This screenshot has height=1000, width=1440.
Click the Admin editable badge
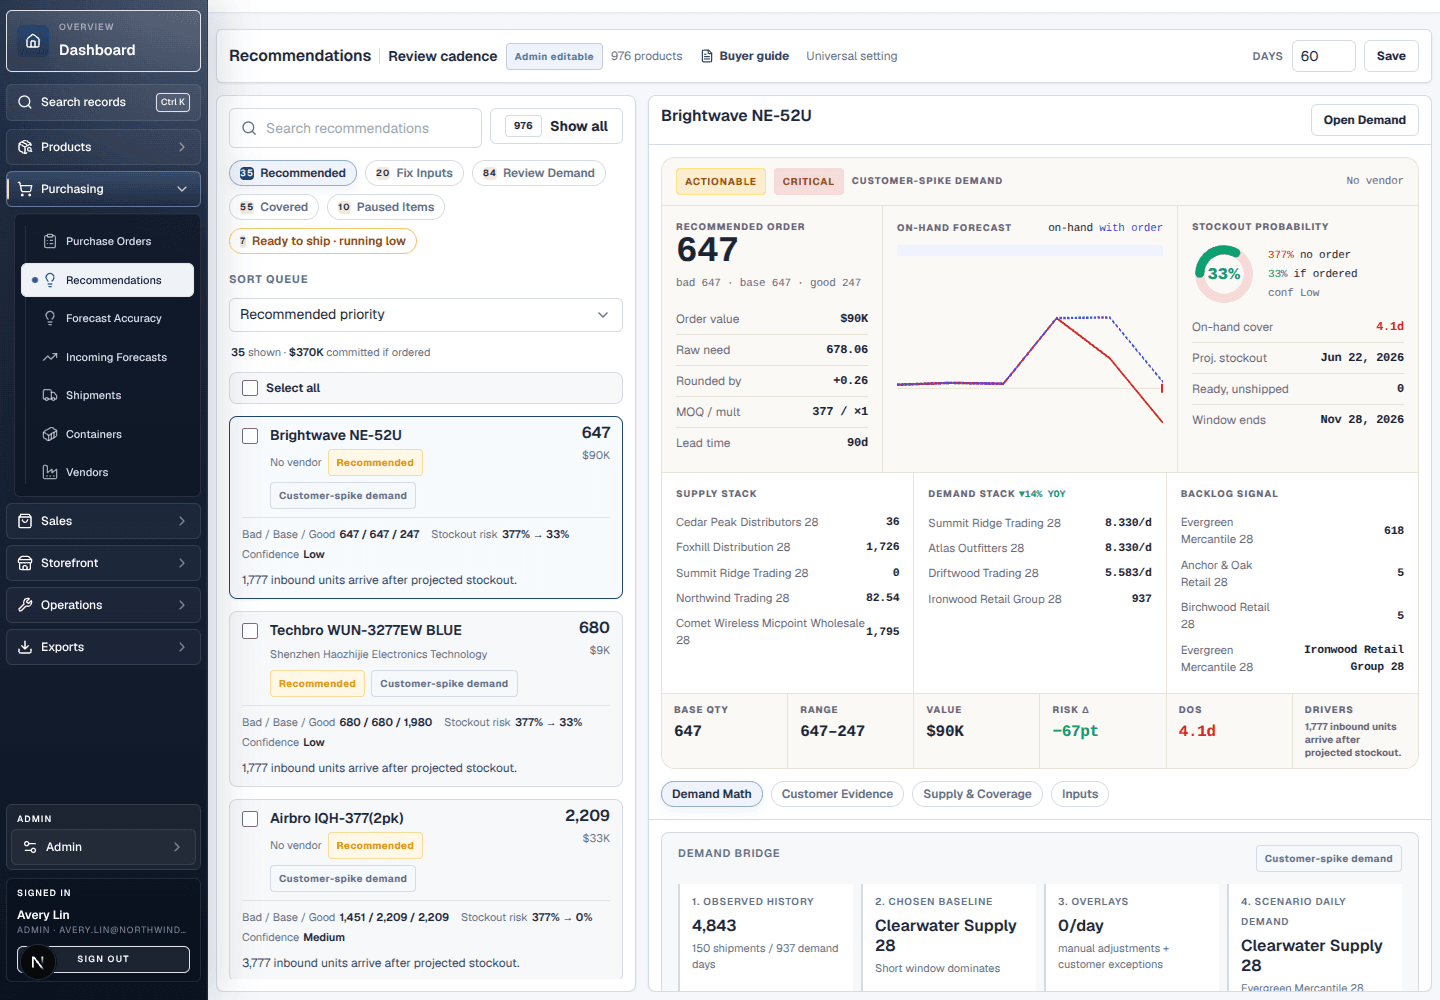pos(554,56)
